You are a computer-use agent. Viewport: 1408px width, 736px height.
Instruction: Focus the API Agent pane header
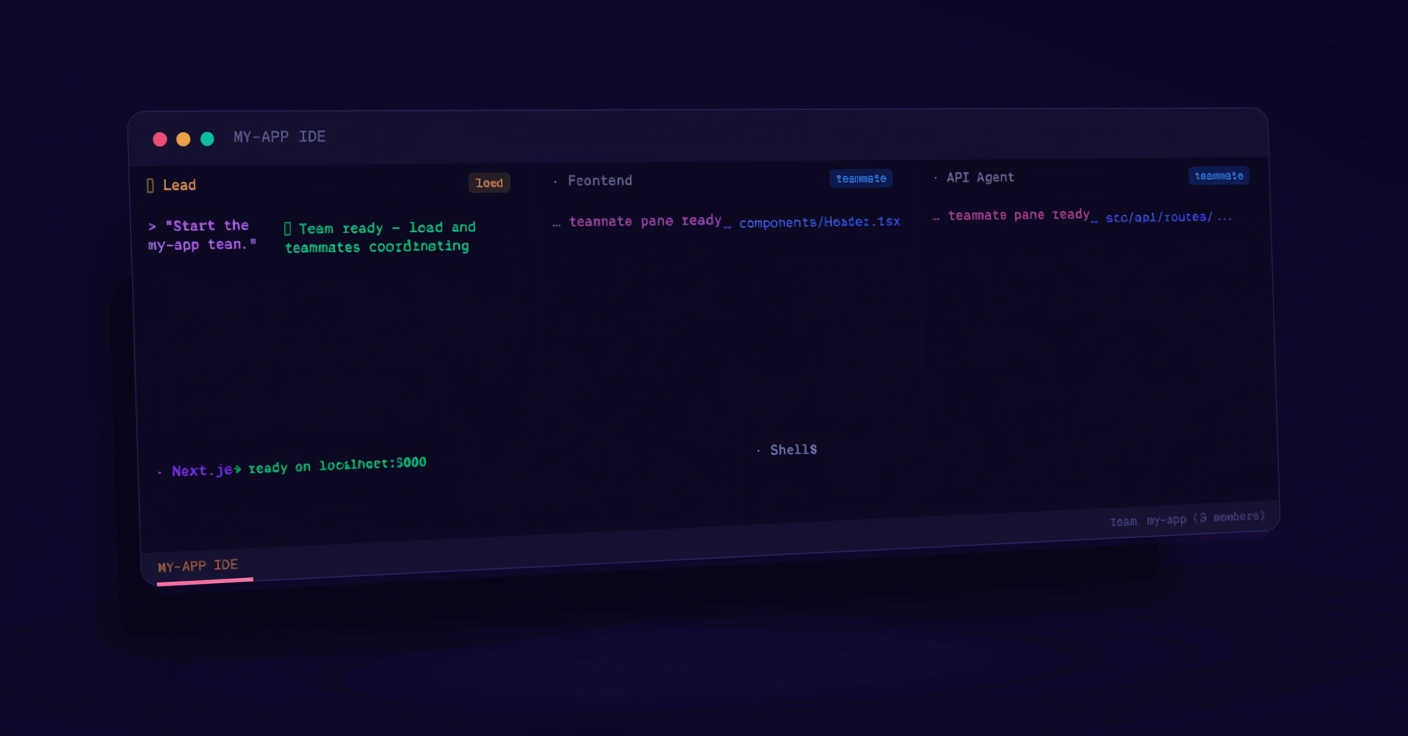coord(979,177)
